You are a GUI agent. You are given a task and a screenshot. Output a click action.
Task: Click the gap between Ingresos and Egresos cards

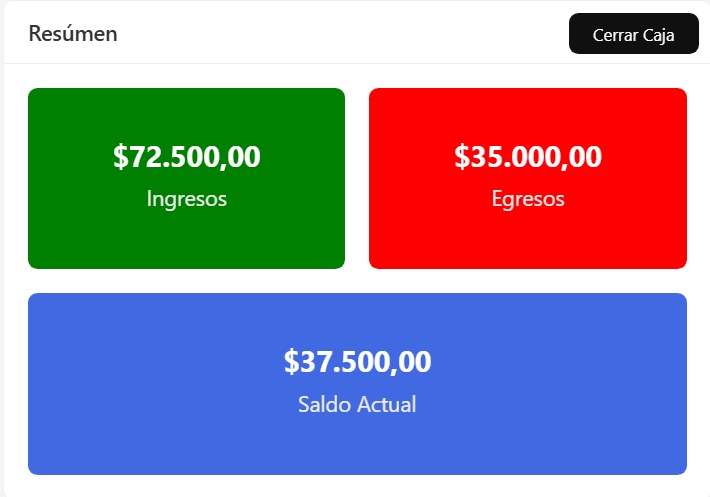click(x=357, y=178)
